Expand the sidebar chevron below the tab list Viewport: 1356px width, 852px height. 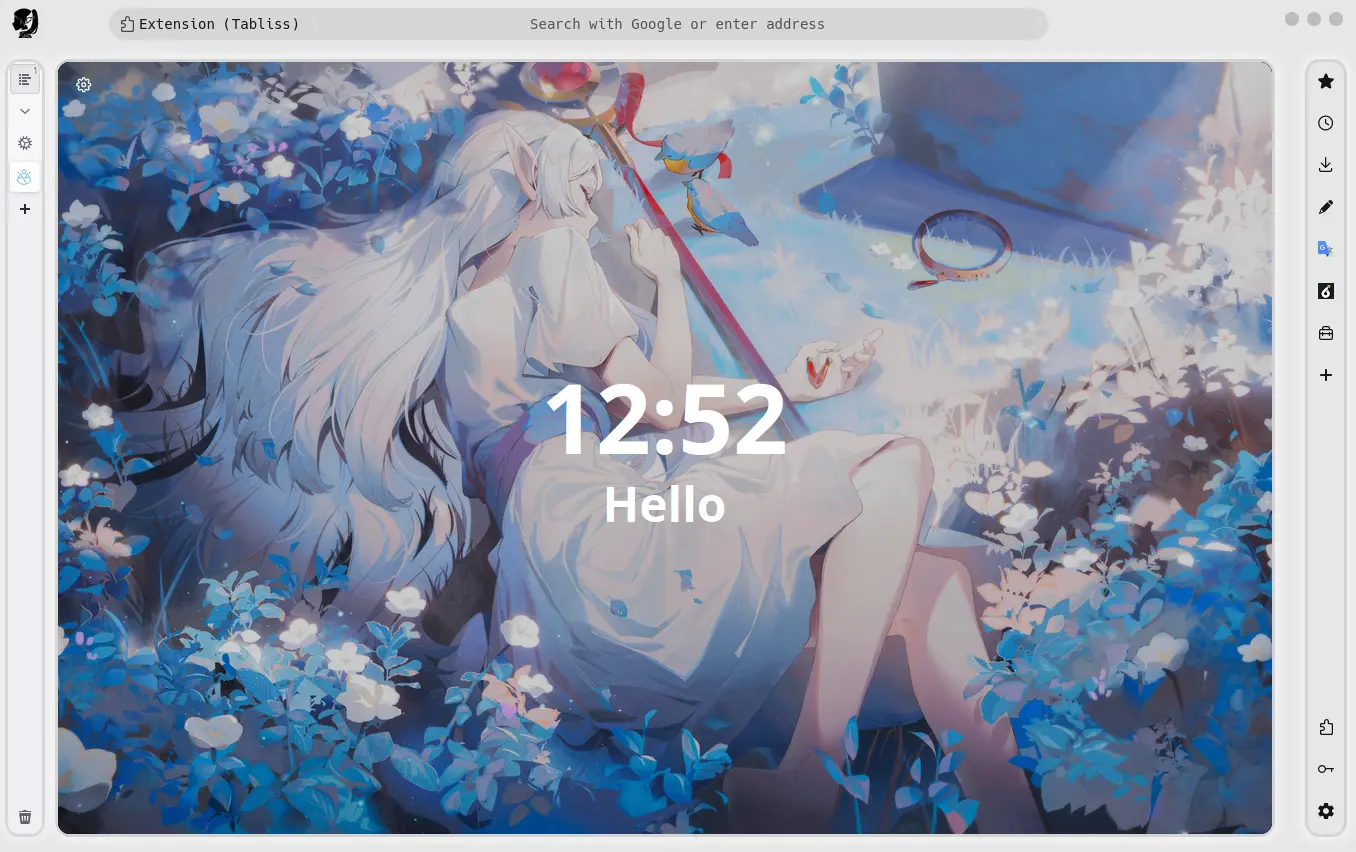pyautogui.click(x=24, y=110)
